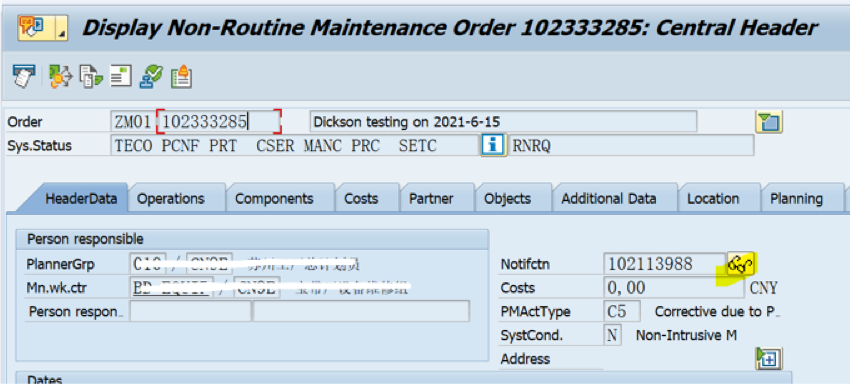
Task: Go to the Additional Data tab
Action: coord(609,199)
